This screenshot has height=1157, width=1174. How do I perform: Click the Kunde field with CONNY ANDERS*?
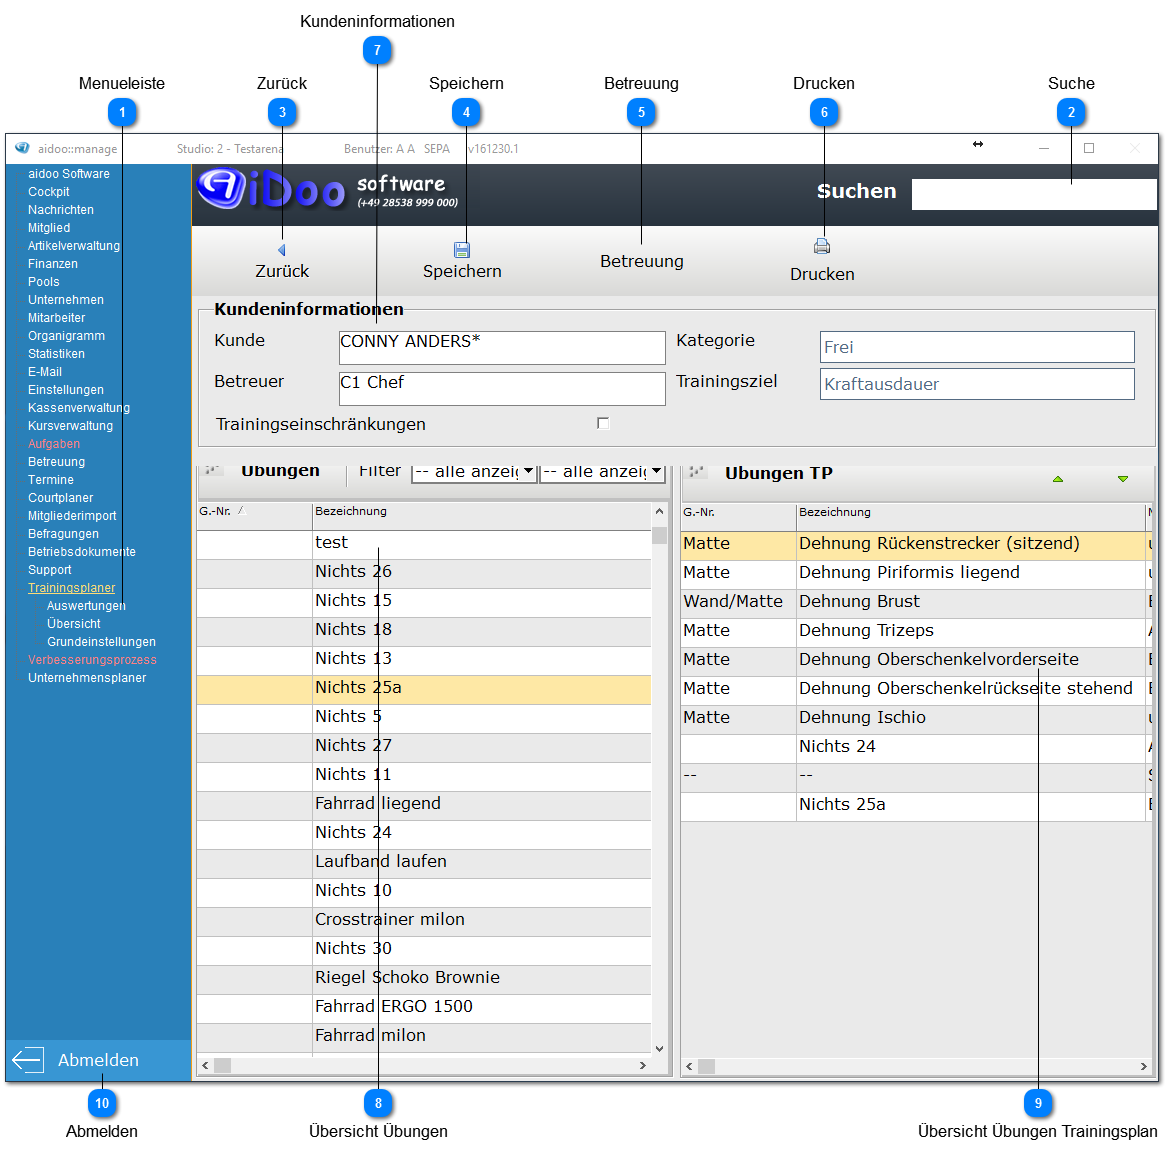[502, 347]
